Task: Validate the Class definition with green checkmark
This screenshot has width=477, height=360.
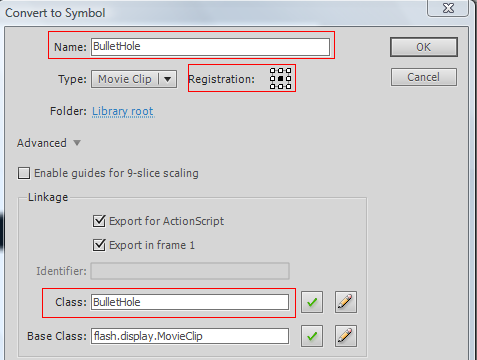Action: pyautogui.click(x=312, y=302)
